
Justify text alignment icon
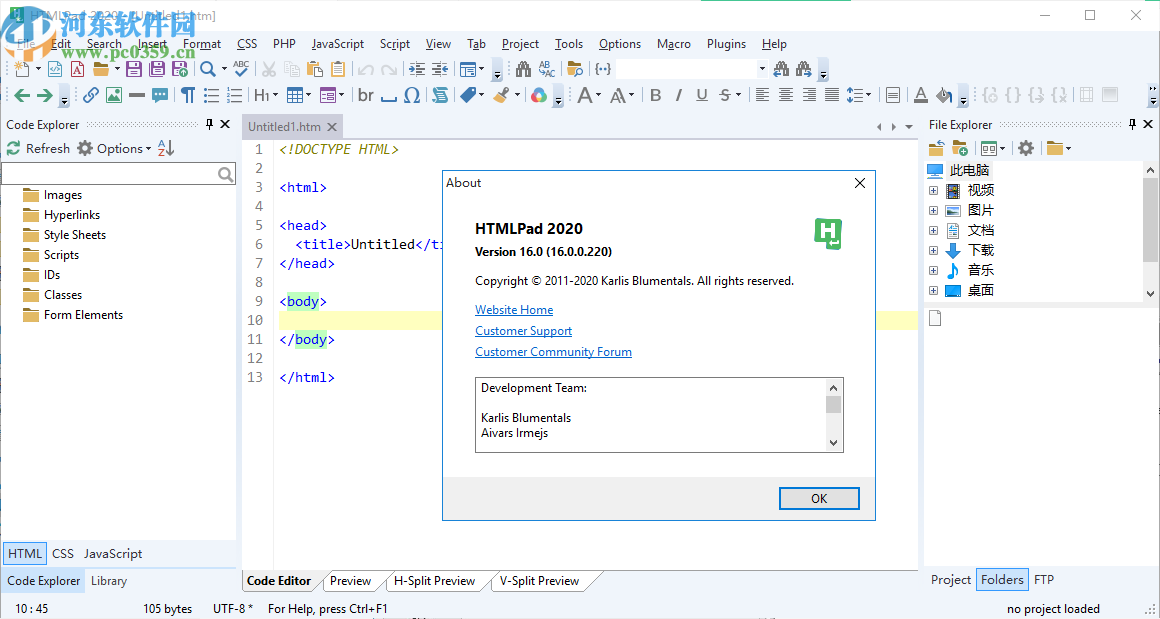click(832, 95)
